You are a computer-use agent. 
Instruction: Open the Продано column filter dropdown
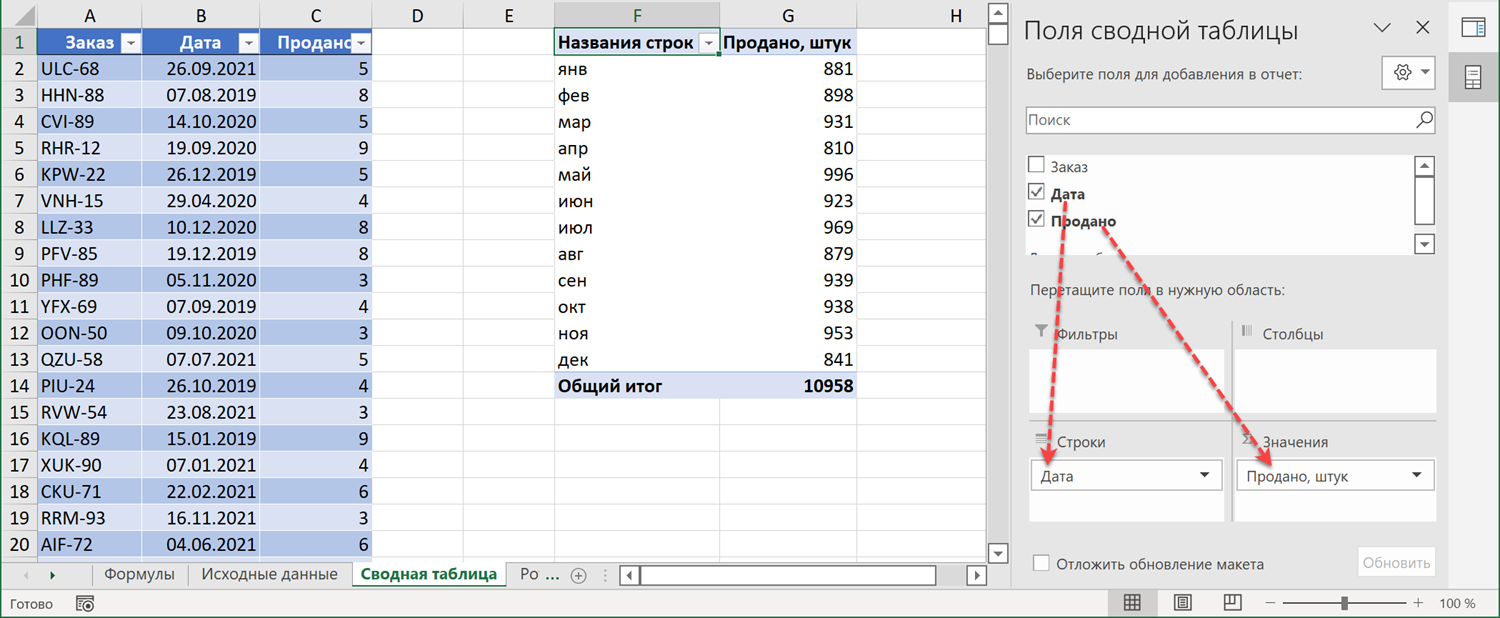pos(361,43)
